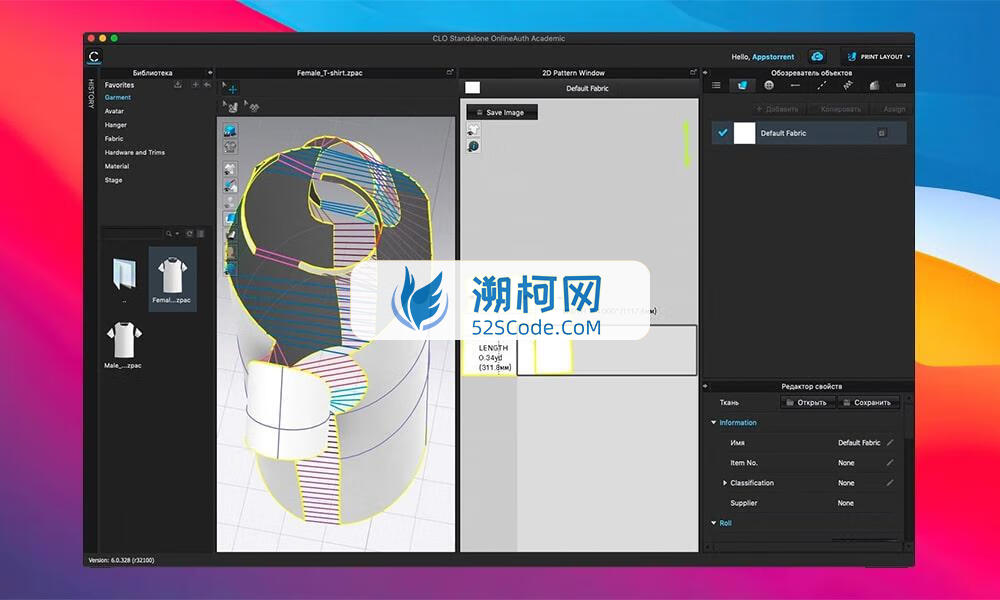Click the Version 6.0.328 status text

121,560
